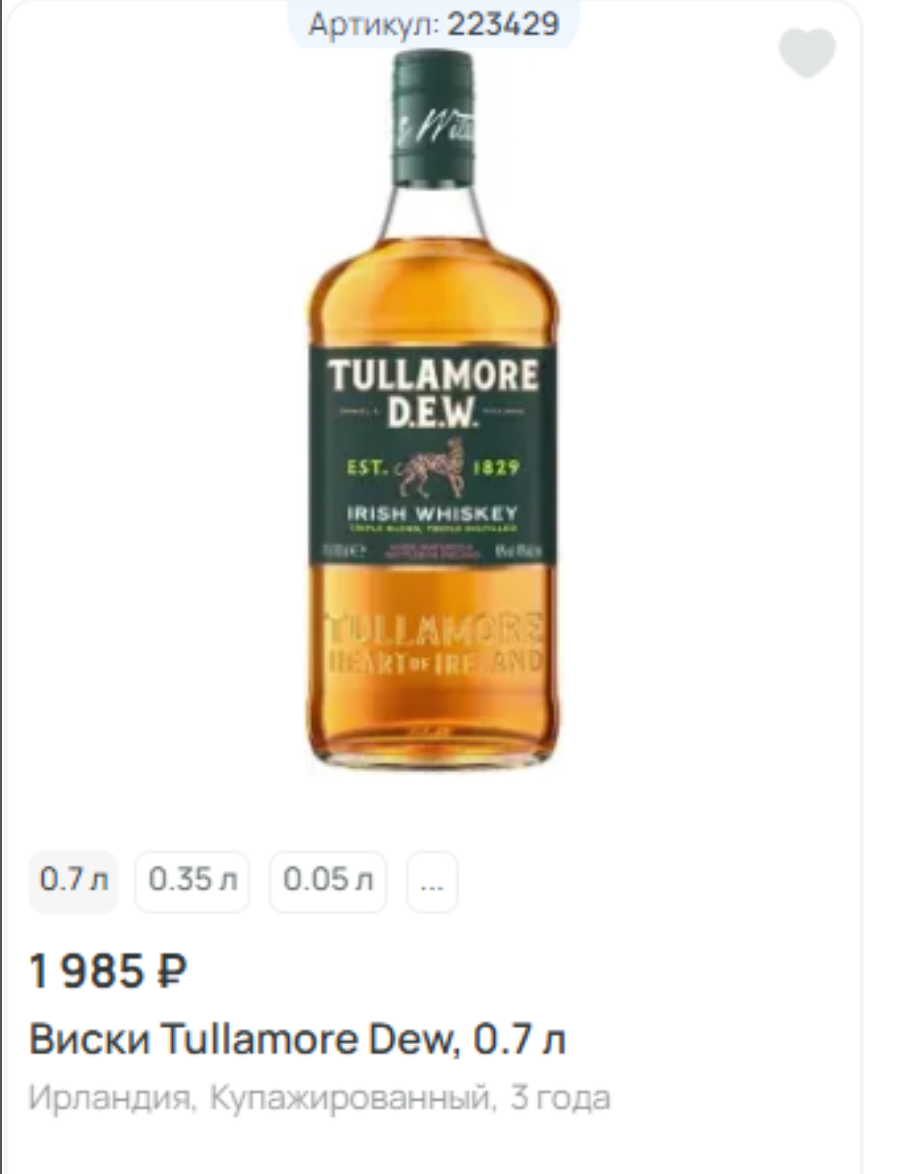Viewport: 906px width, 1174px height.
Task: Click the 3 года aging attribute
Action: click(x=560, y=1098)
